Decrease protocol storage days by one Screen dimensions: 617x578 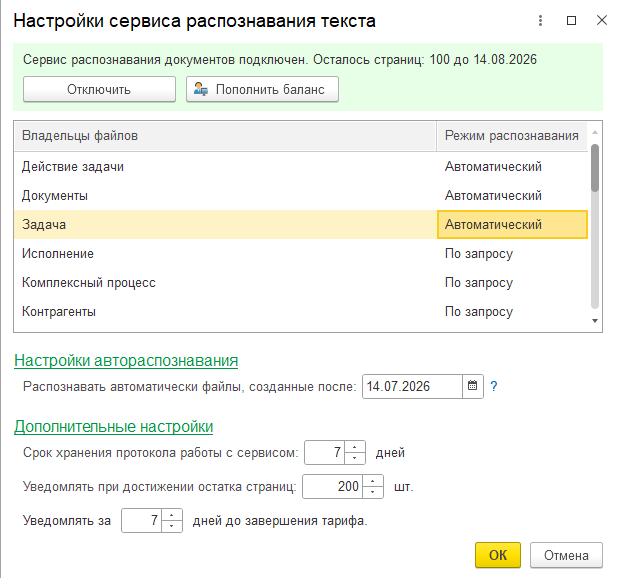tap(355, 458)
